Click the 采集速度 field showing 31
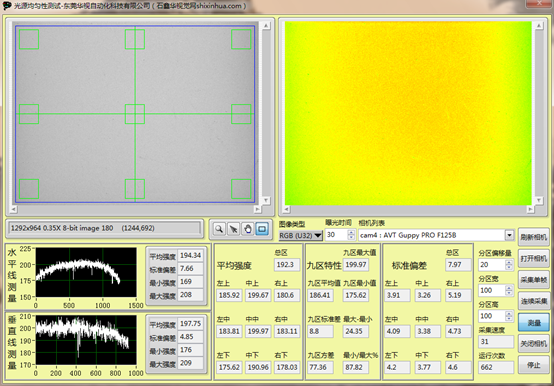 point(496,342)
